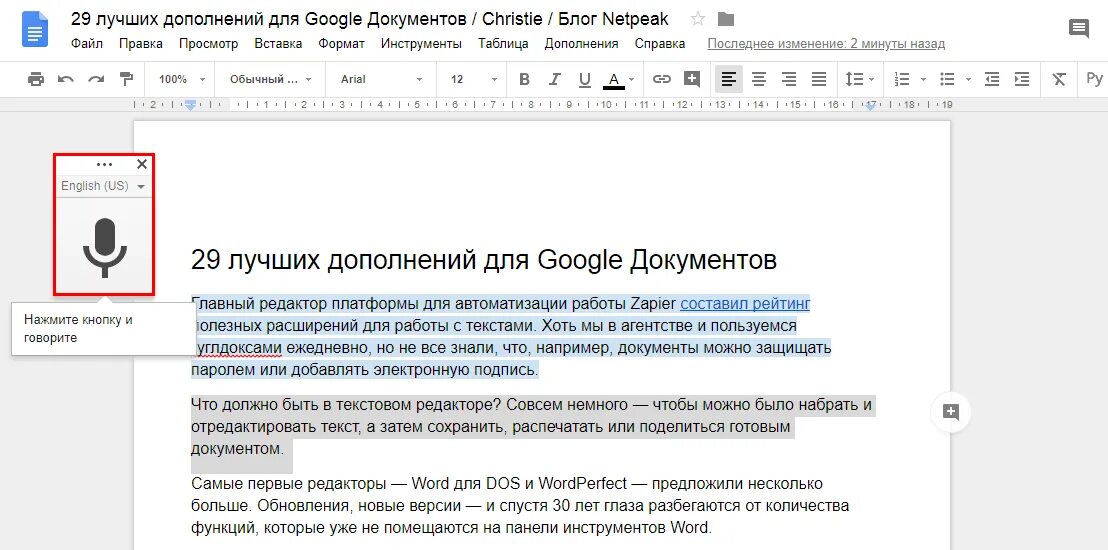Viewport: 1108px width, 550px height.
Task: Insert a link icon
Action: pyautogui.click(x=661, y=79)
